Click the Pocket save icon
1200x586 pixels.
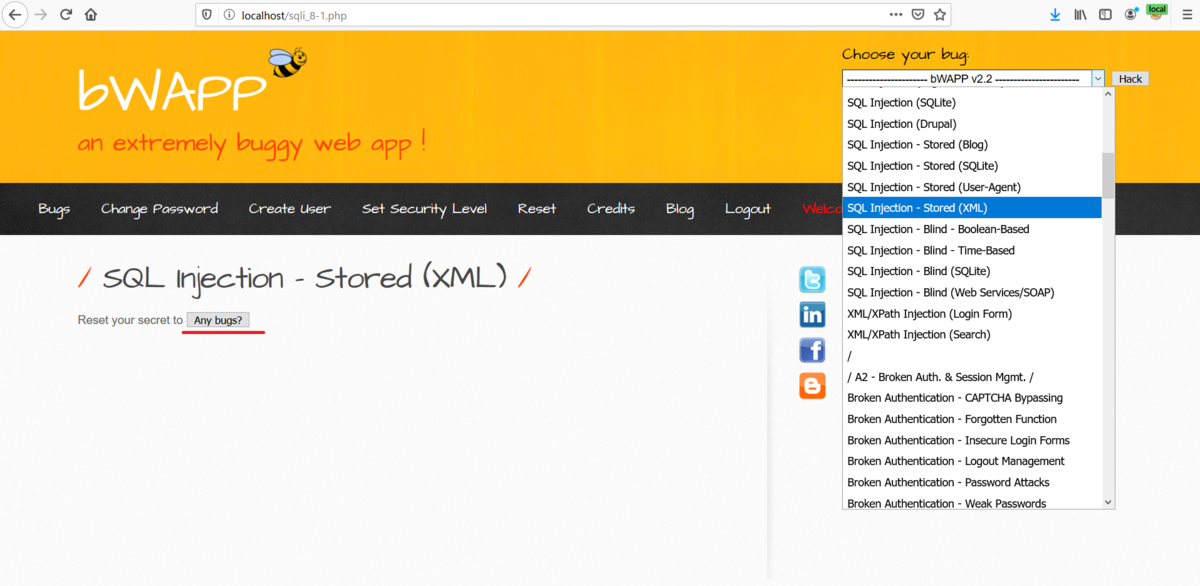918,15
